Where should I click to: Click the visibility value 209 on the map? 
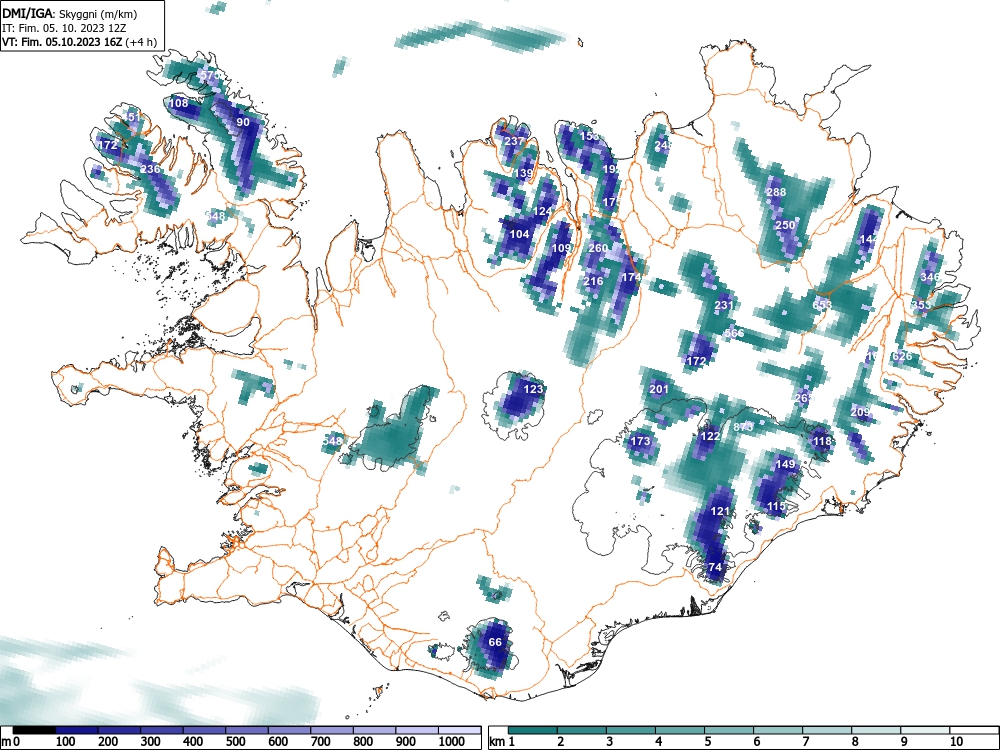tap(860, 413)
